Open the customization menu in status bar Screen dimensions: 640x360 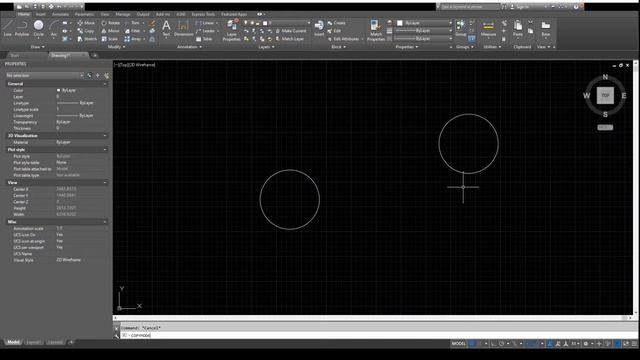[634, 344]
